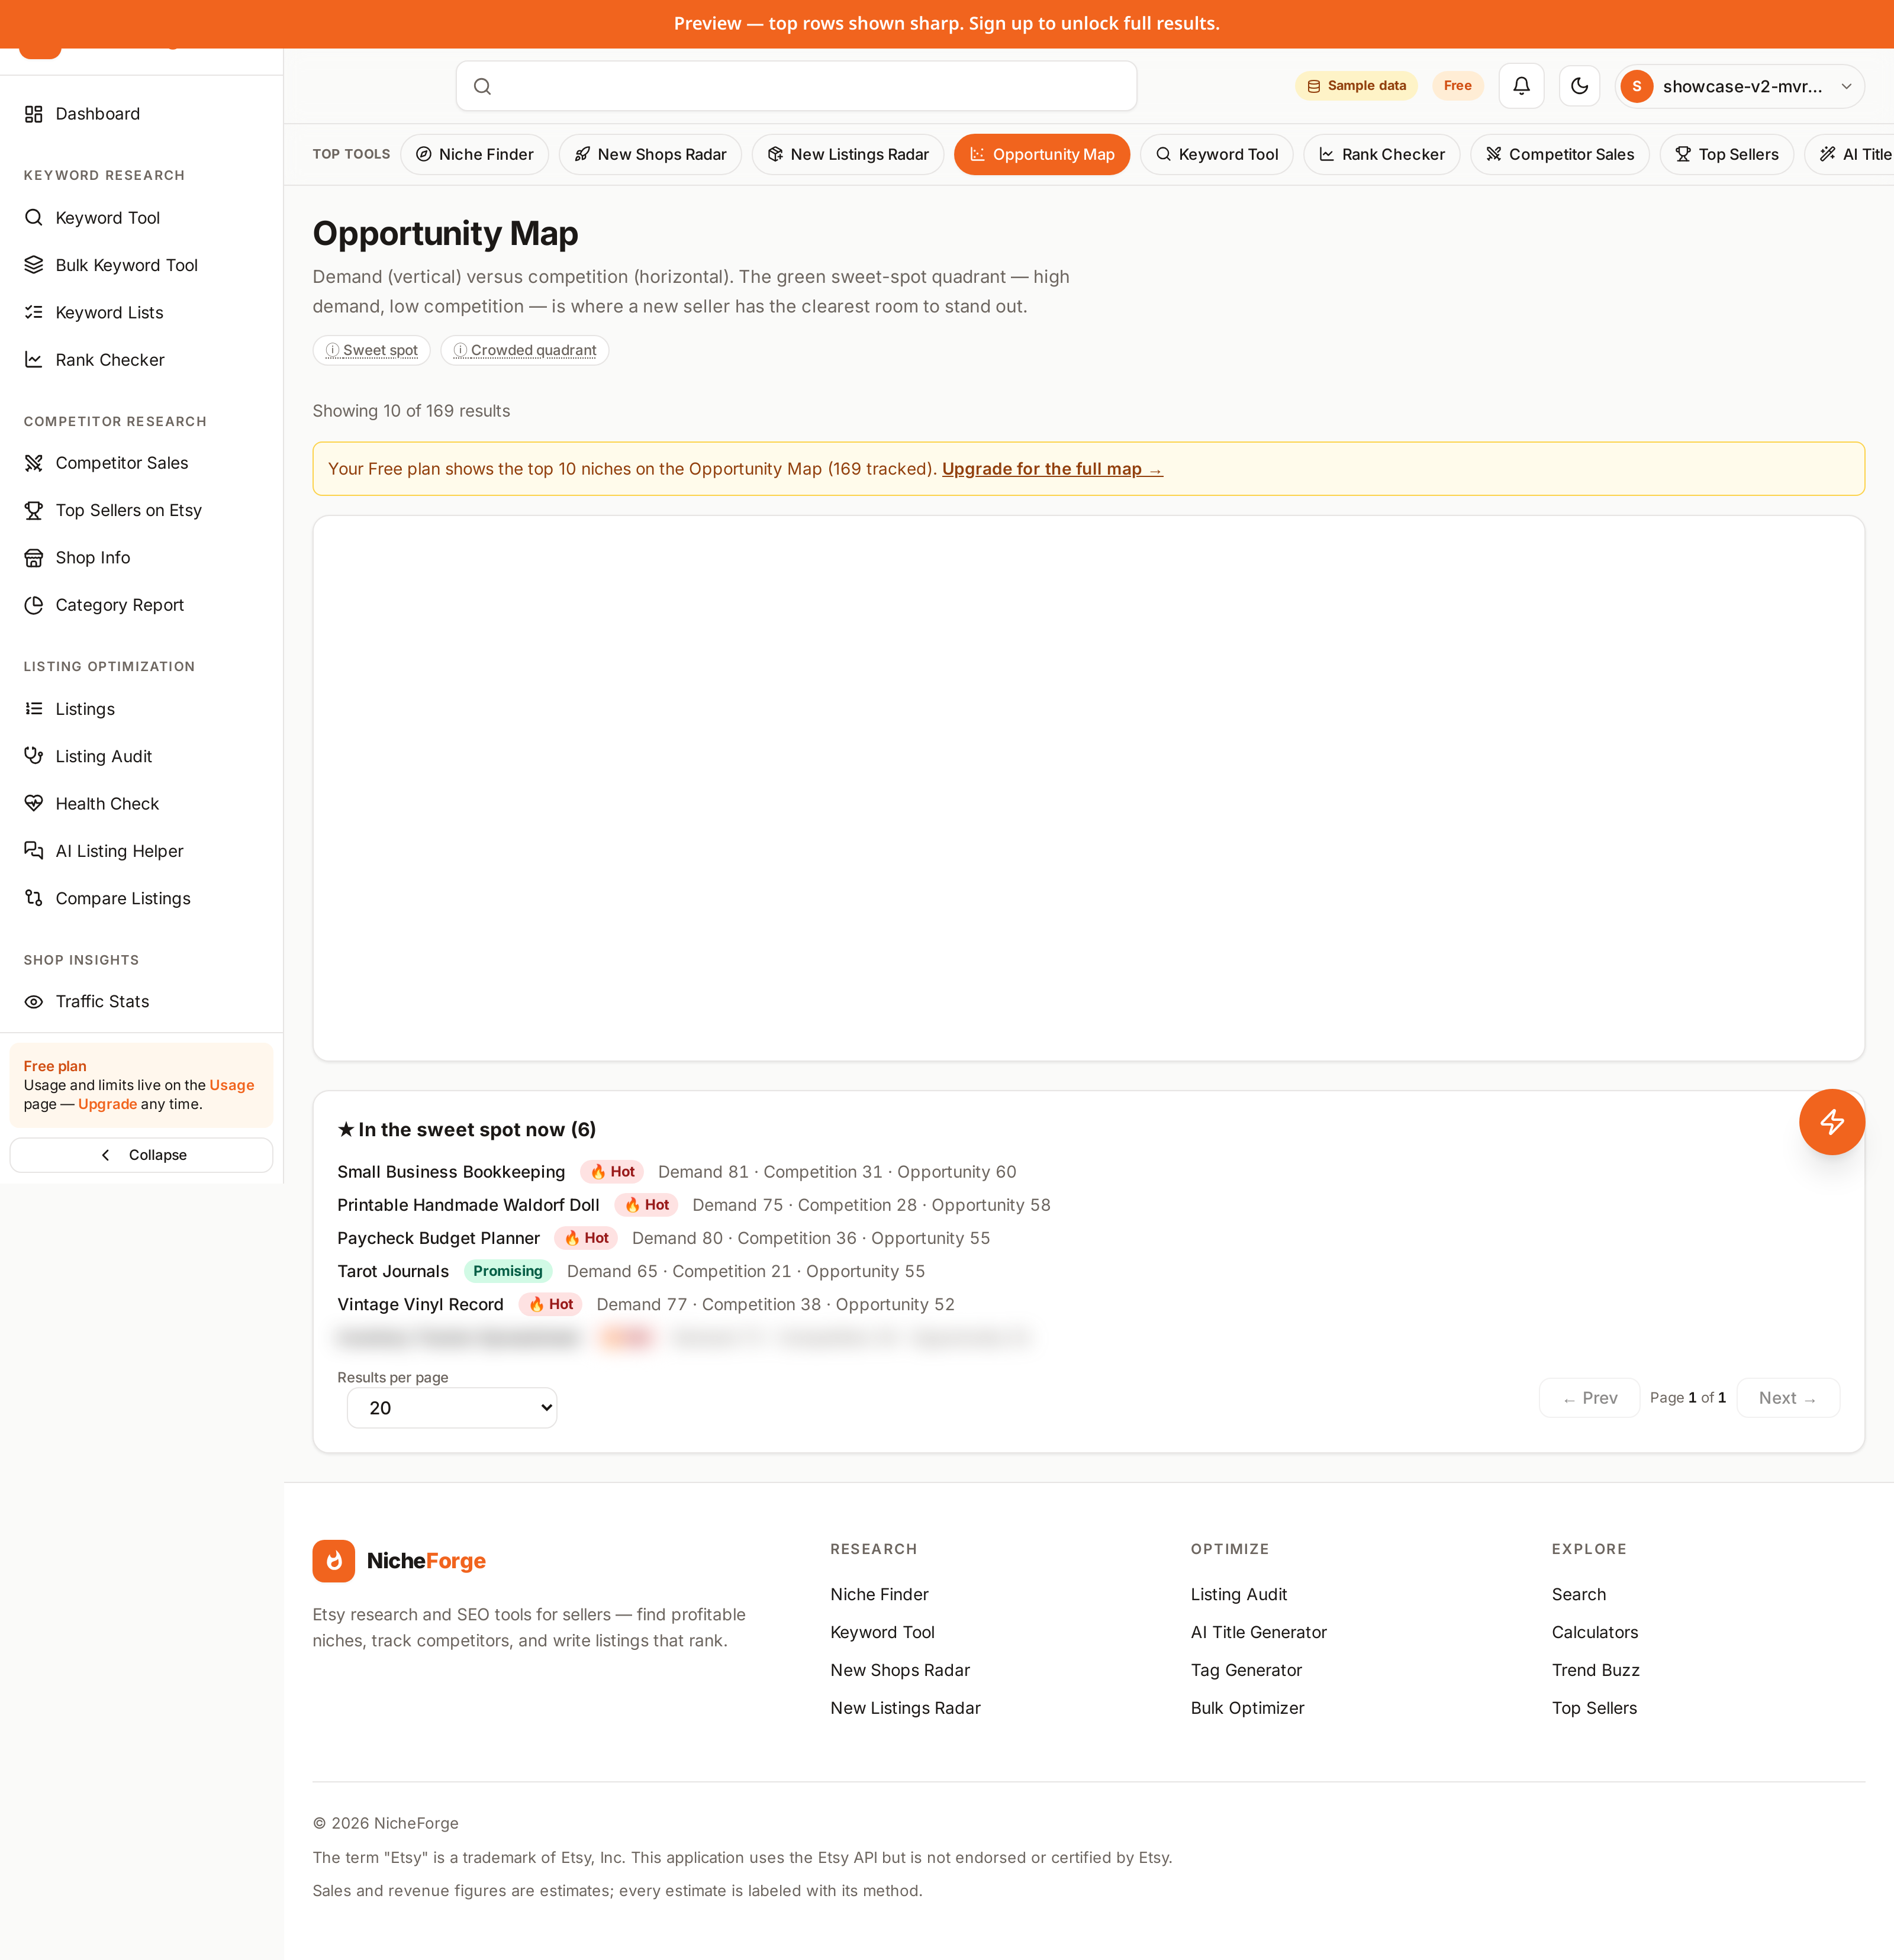
Task: Open Rank Checker in the sidebar
Action: (141, 360)
